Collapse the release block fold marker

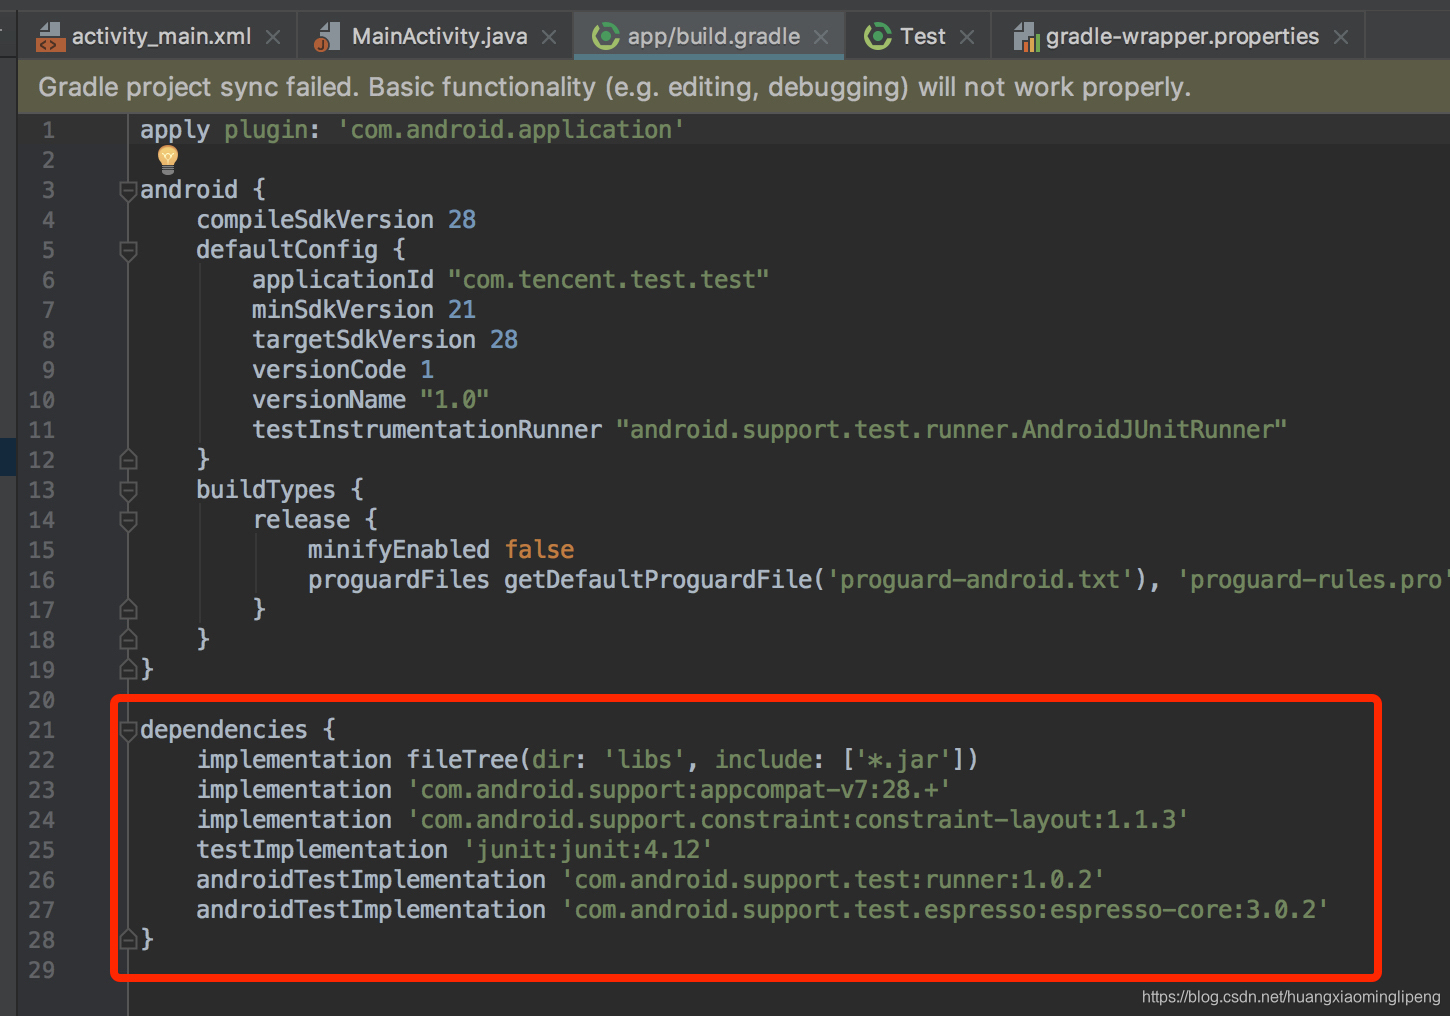127,520
